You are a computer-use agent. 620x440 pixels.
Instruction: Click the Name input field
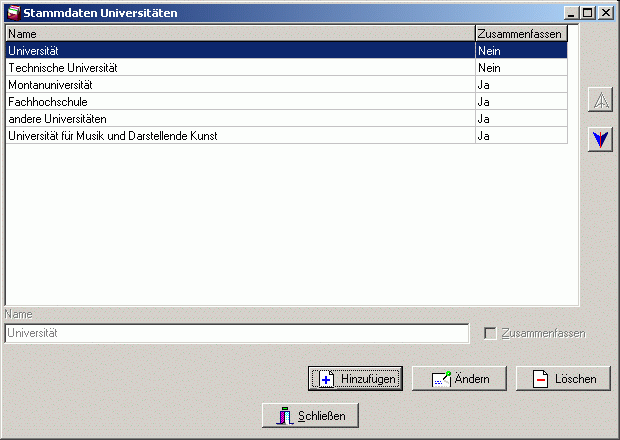tap(237, 333)
